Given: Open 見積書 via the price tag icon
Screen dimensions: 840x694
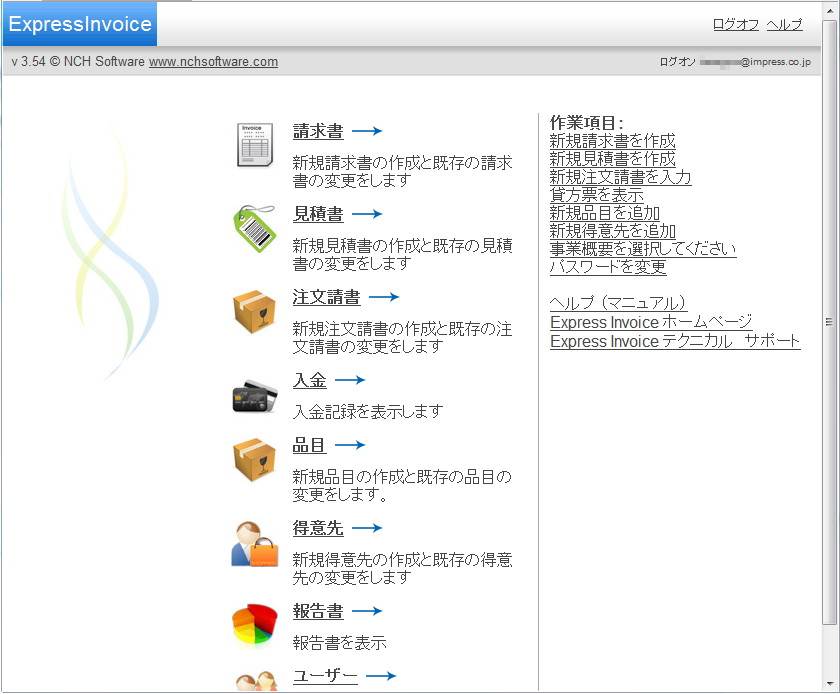Looking at the screenshot, I should [253, 226].
